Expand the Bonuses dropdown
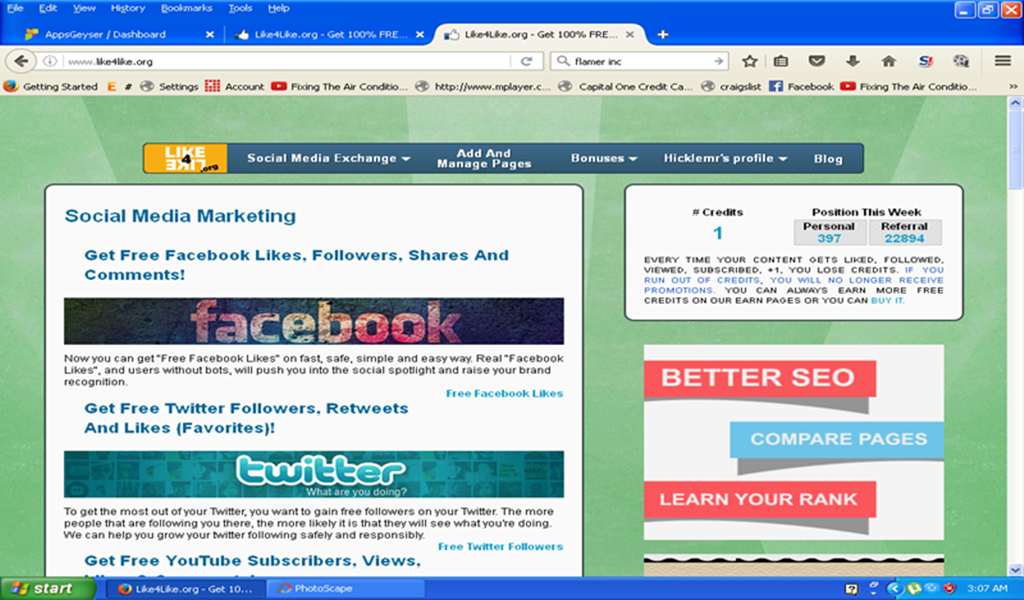The width and height of the screenshot is (1024, 600). pos(603,158)
